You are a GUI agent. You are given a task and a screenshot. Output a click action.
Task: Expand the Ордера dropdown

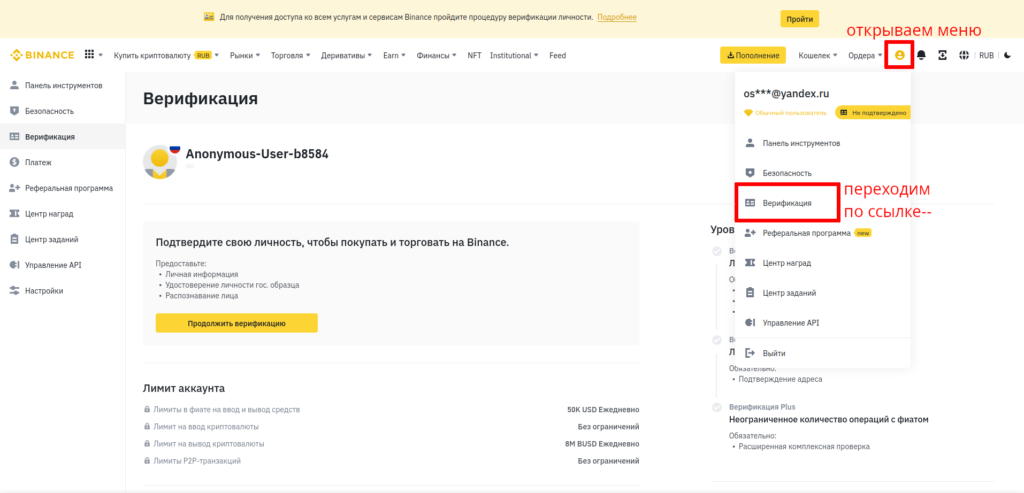coord(865,56)
